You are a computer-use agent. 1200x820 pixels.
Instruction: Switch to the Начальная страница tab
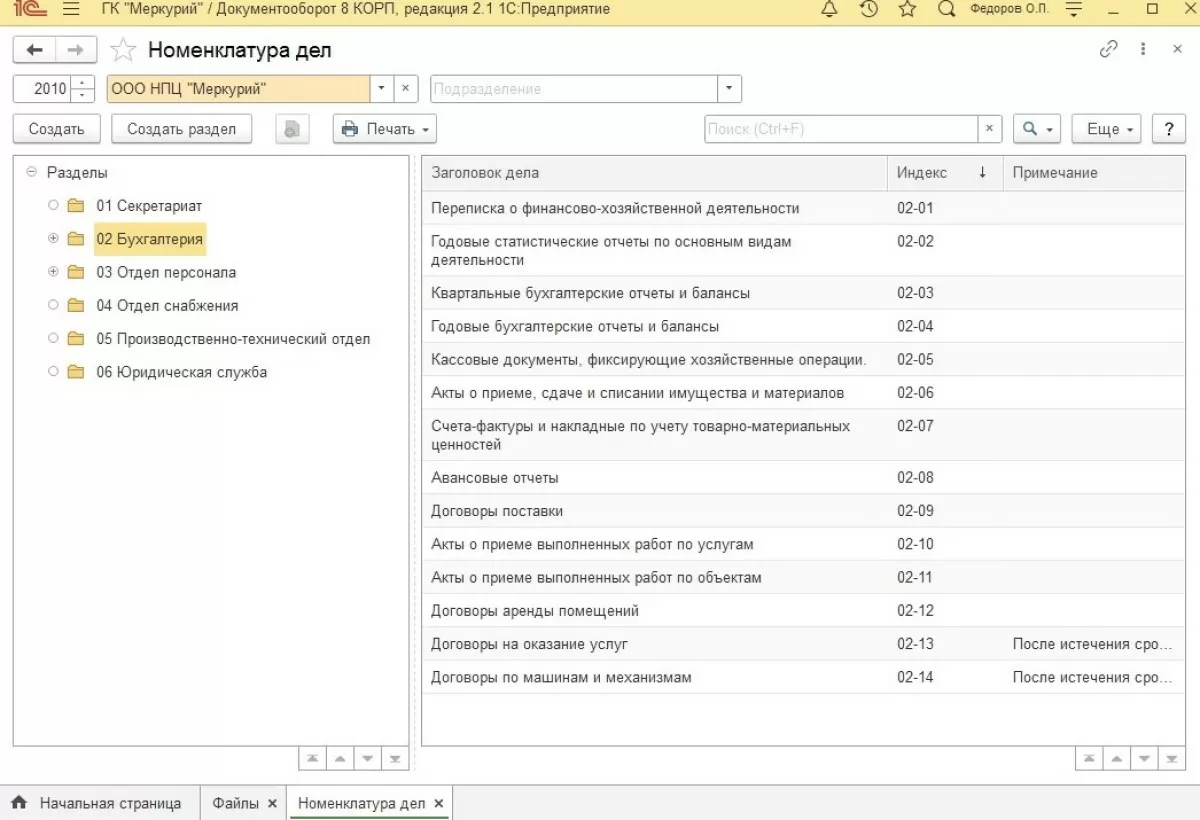pos(97,803)
